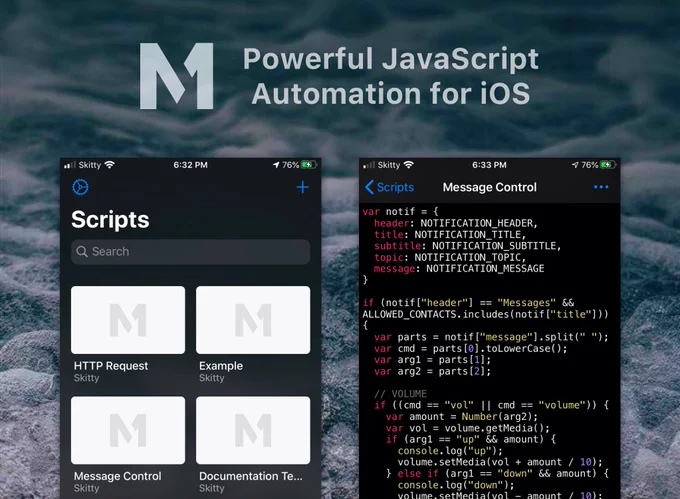Click Wi-Fi icon in right phone status bar
The image size is (680, 499).
coord(409,165)
